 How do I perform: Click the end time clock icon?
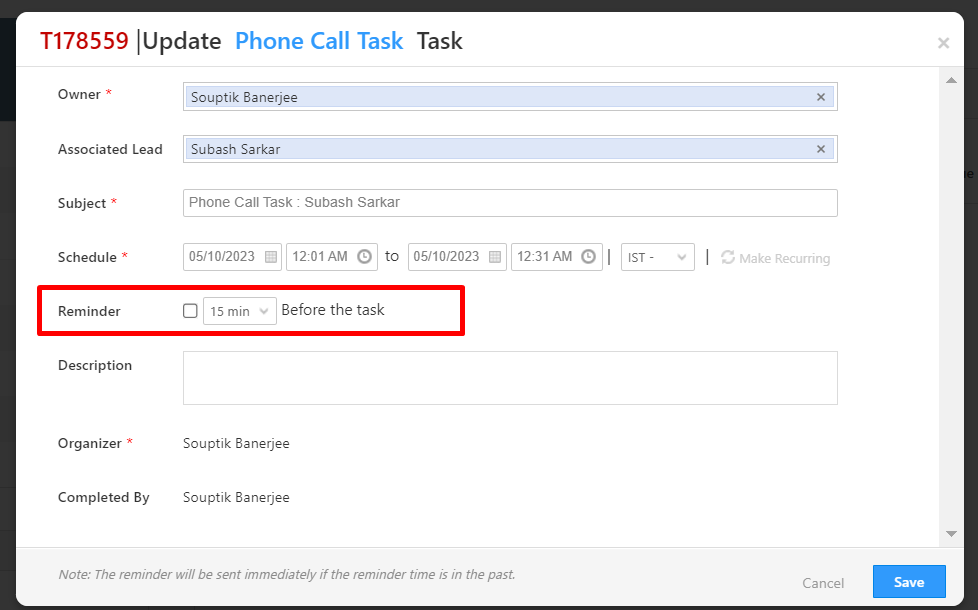590,257
